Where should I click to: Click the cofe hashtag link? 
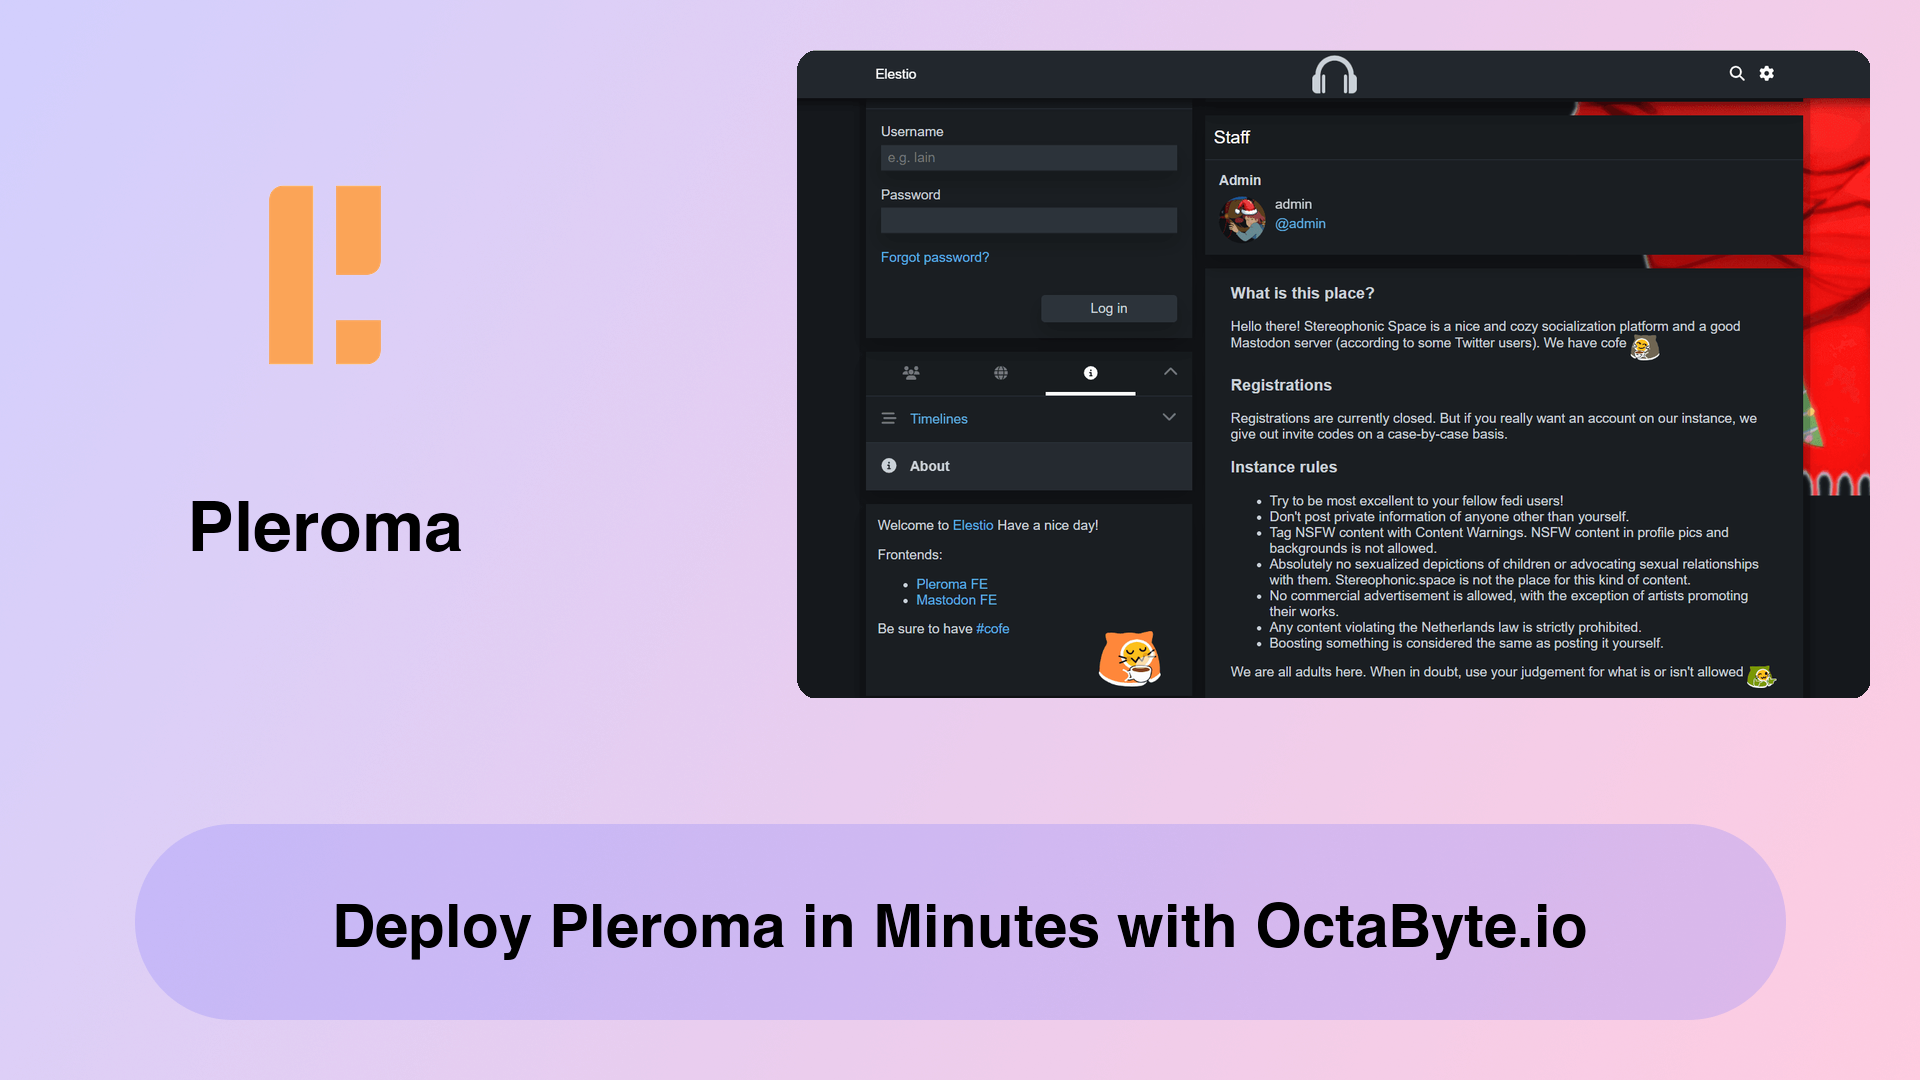pyautogui.click(x=993, y=628)
